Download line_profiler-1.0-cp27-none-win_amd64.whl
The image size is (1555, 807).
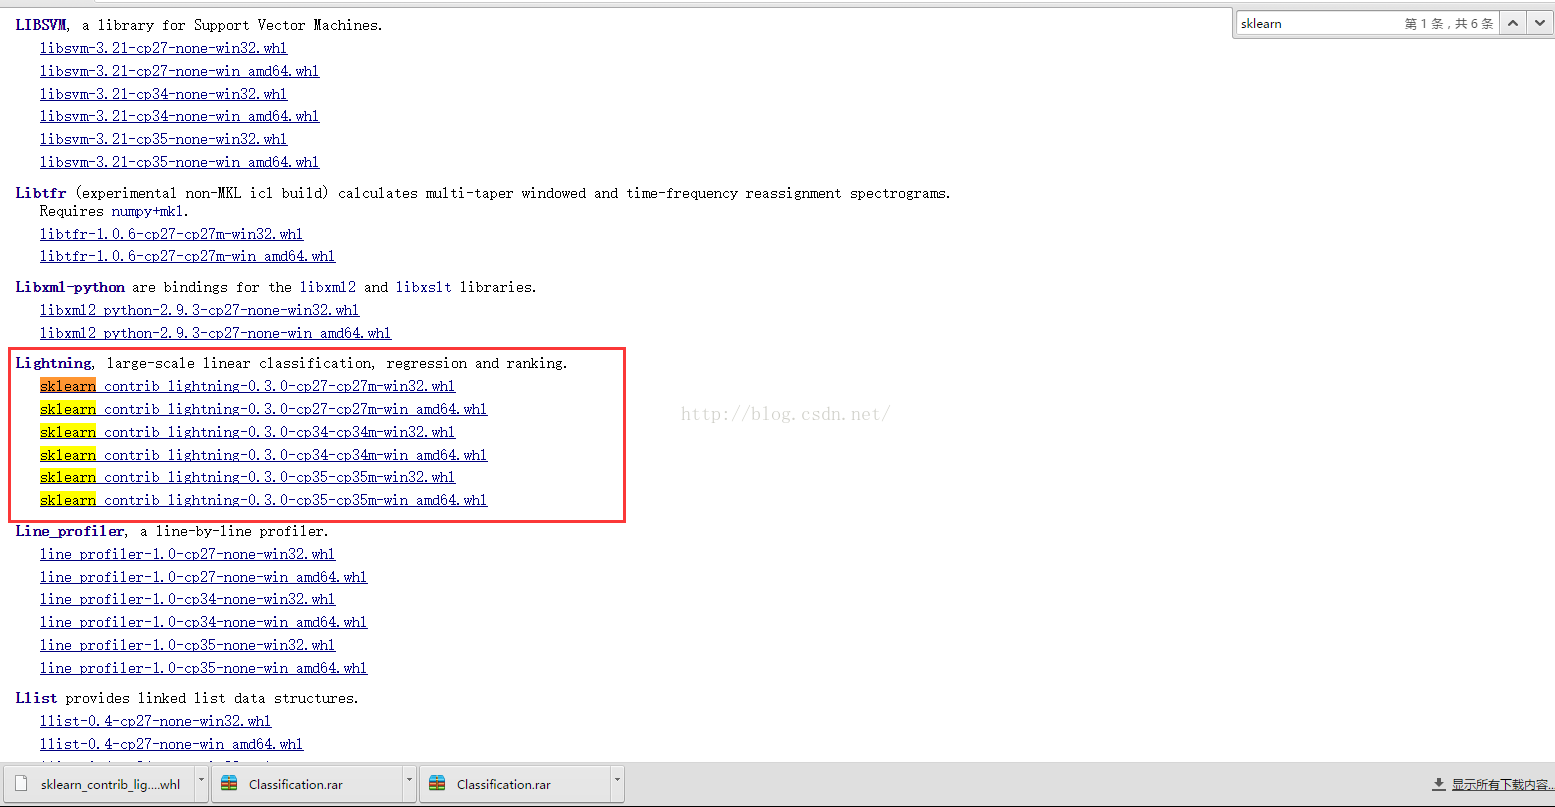pos(203,577)
